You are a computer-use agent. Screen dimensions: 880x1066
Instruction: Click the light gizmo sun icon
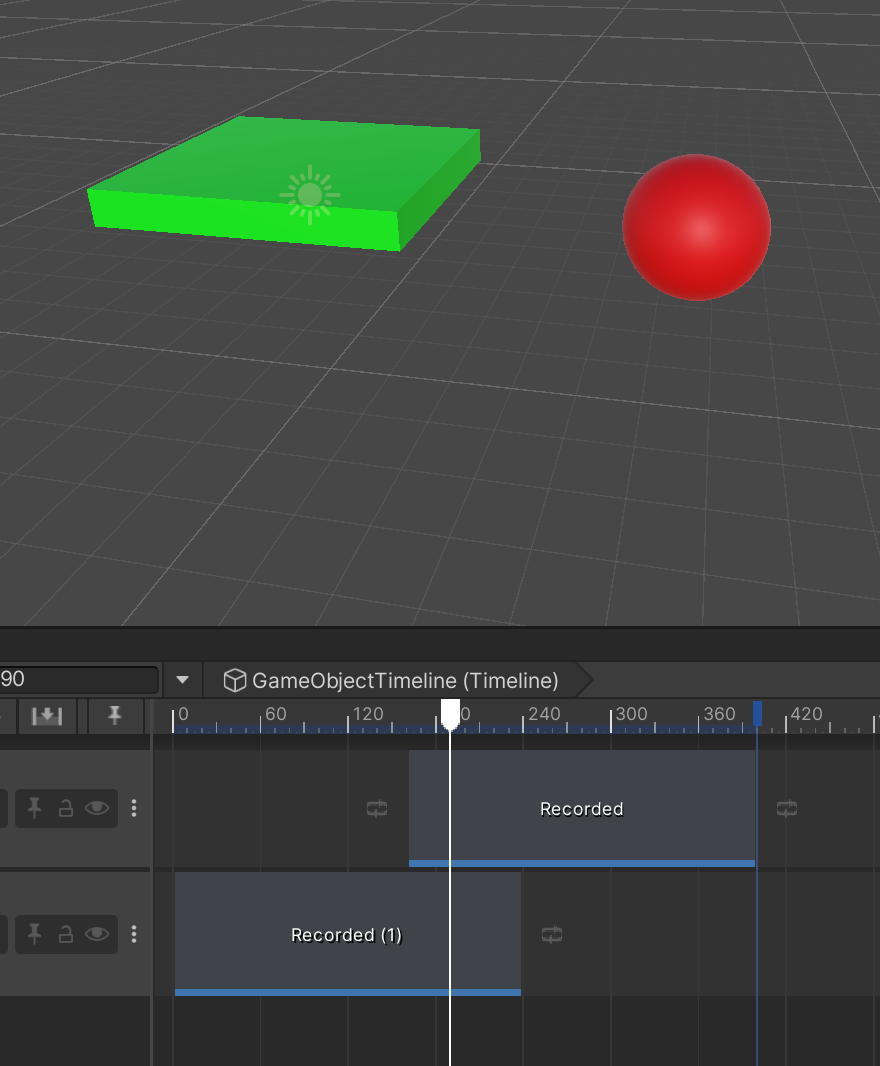(x=310, y=195)
